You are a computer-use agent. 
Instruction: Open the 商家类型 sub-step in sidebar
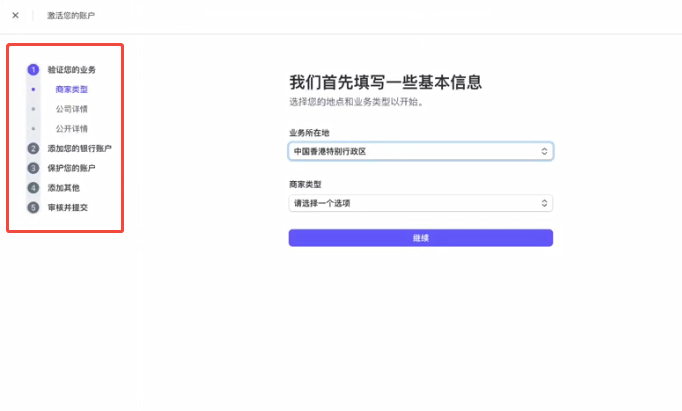(x=71, y=90)
